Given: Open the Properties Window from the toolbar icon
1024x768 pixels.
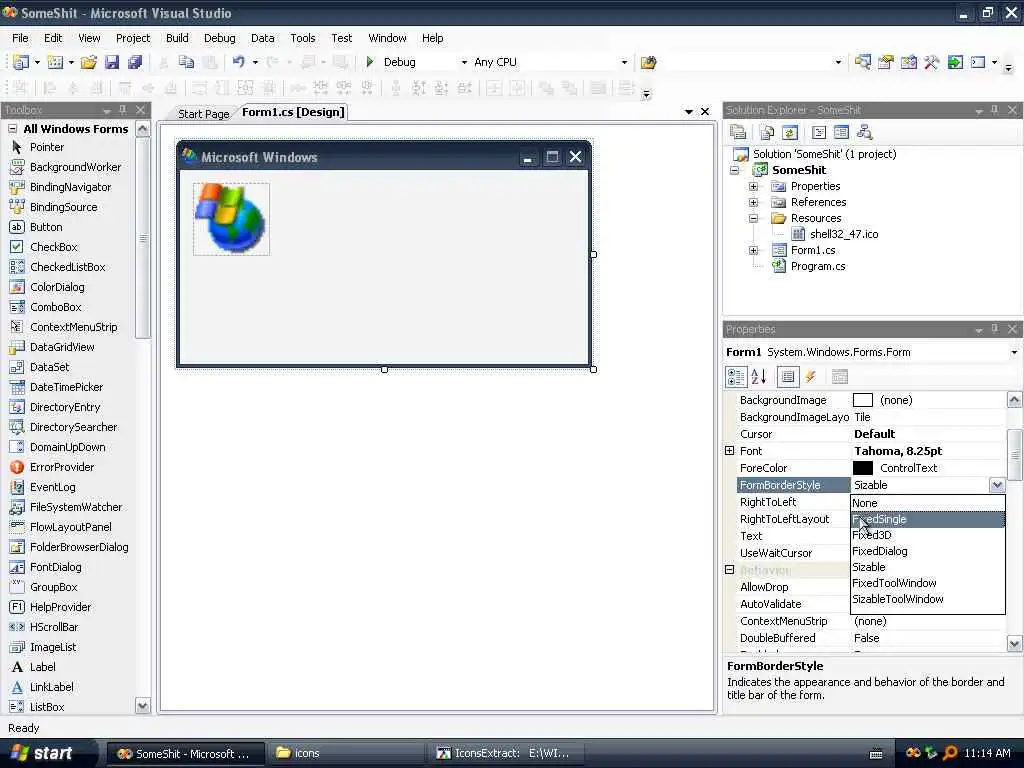Looking at the screenshot, I should (886, 62).
